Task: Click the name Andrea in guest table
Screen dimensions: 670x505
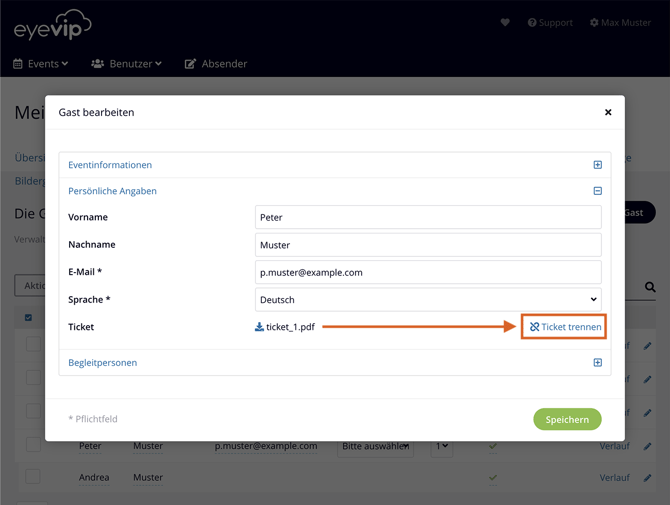Action: click(x=94, y=477)
